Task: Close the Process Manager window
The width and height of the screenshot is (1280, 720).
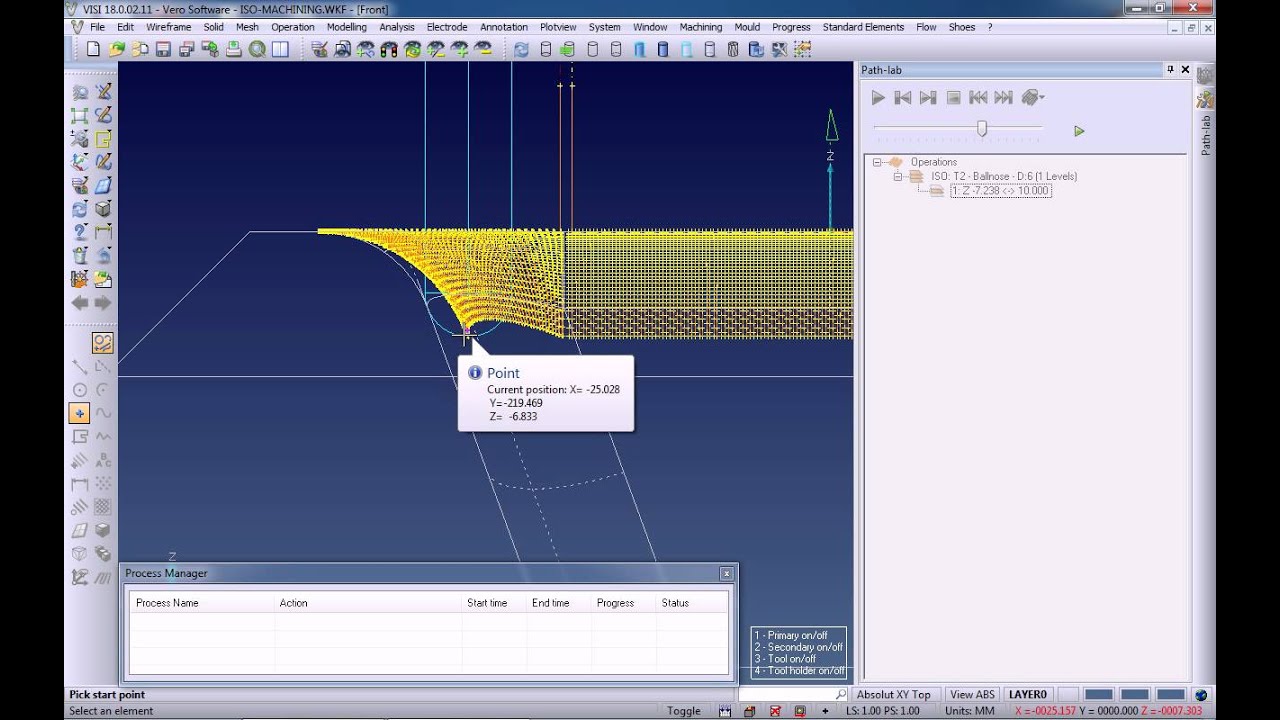Action: tap(726, 573)
